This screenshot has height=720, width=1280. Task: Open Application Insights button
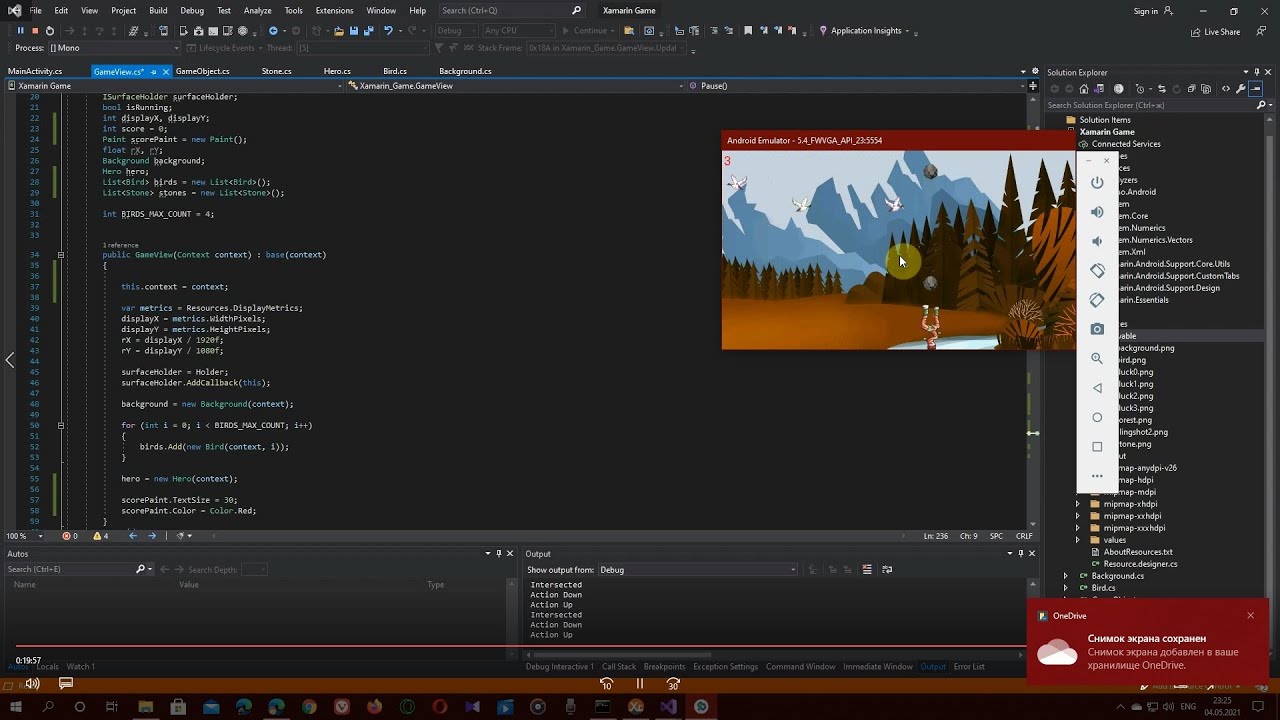click(x=865, y=31)
